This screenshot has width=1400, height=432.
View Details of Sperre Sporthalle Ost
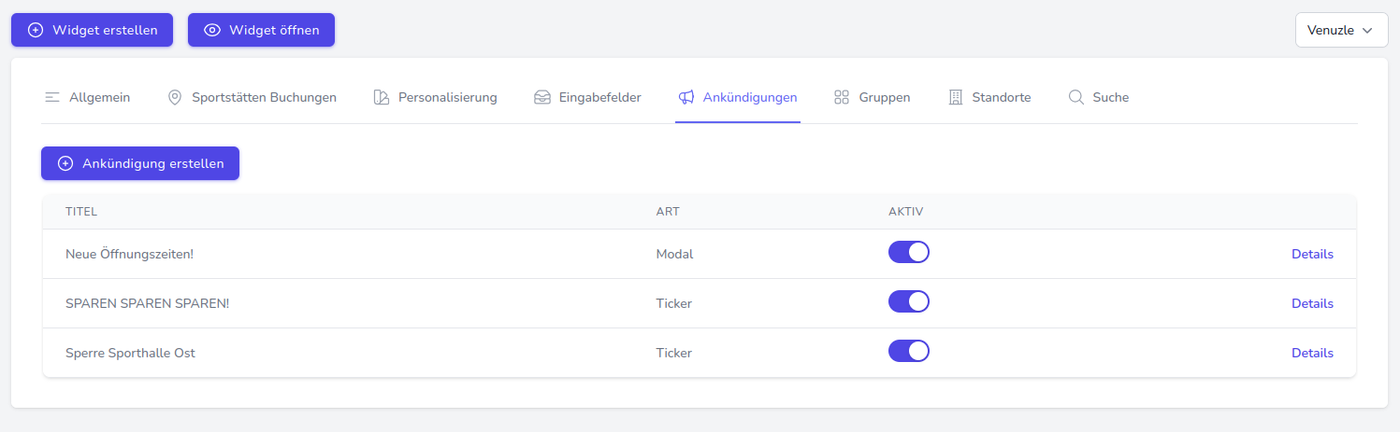point(1312,353)
